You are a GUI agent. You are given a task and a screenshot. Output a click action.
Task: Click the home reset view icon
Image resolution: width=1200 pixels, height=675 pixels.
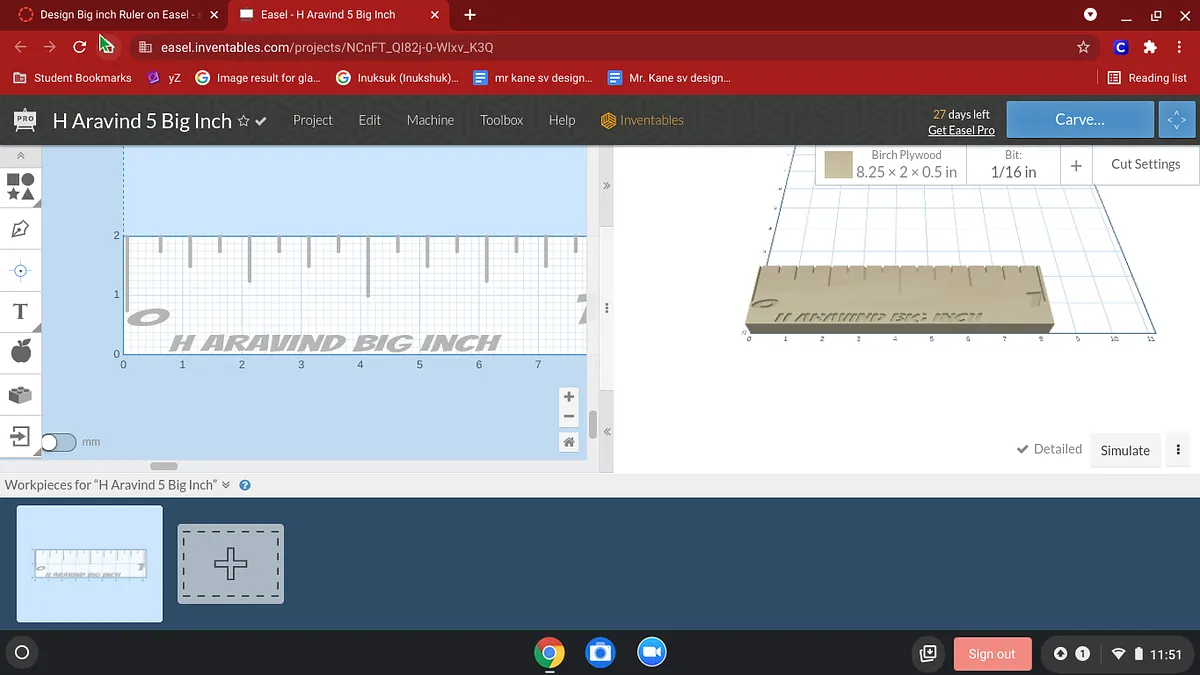pos(569,442)
